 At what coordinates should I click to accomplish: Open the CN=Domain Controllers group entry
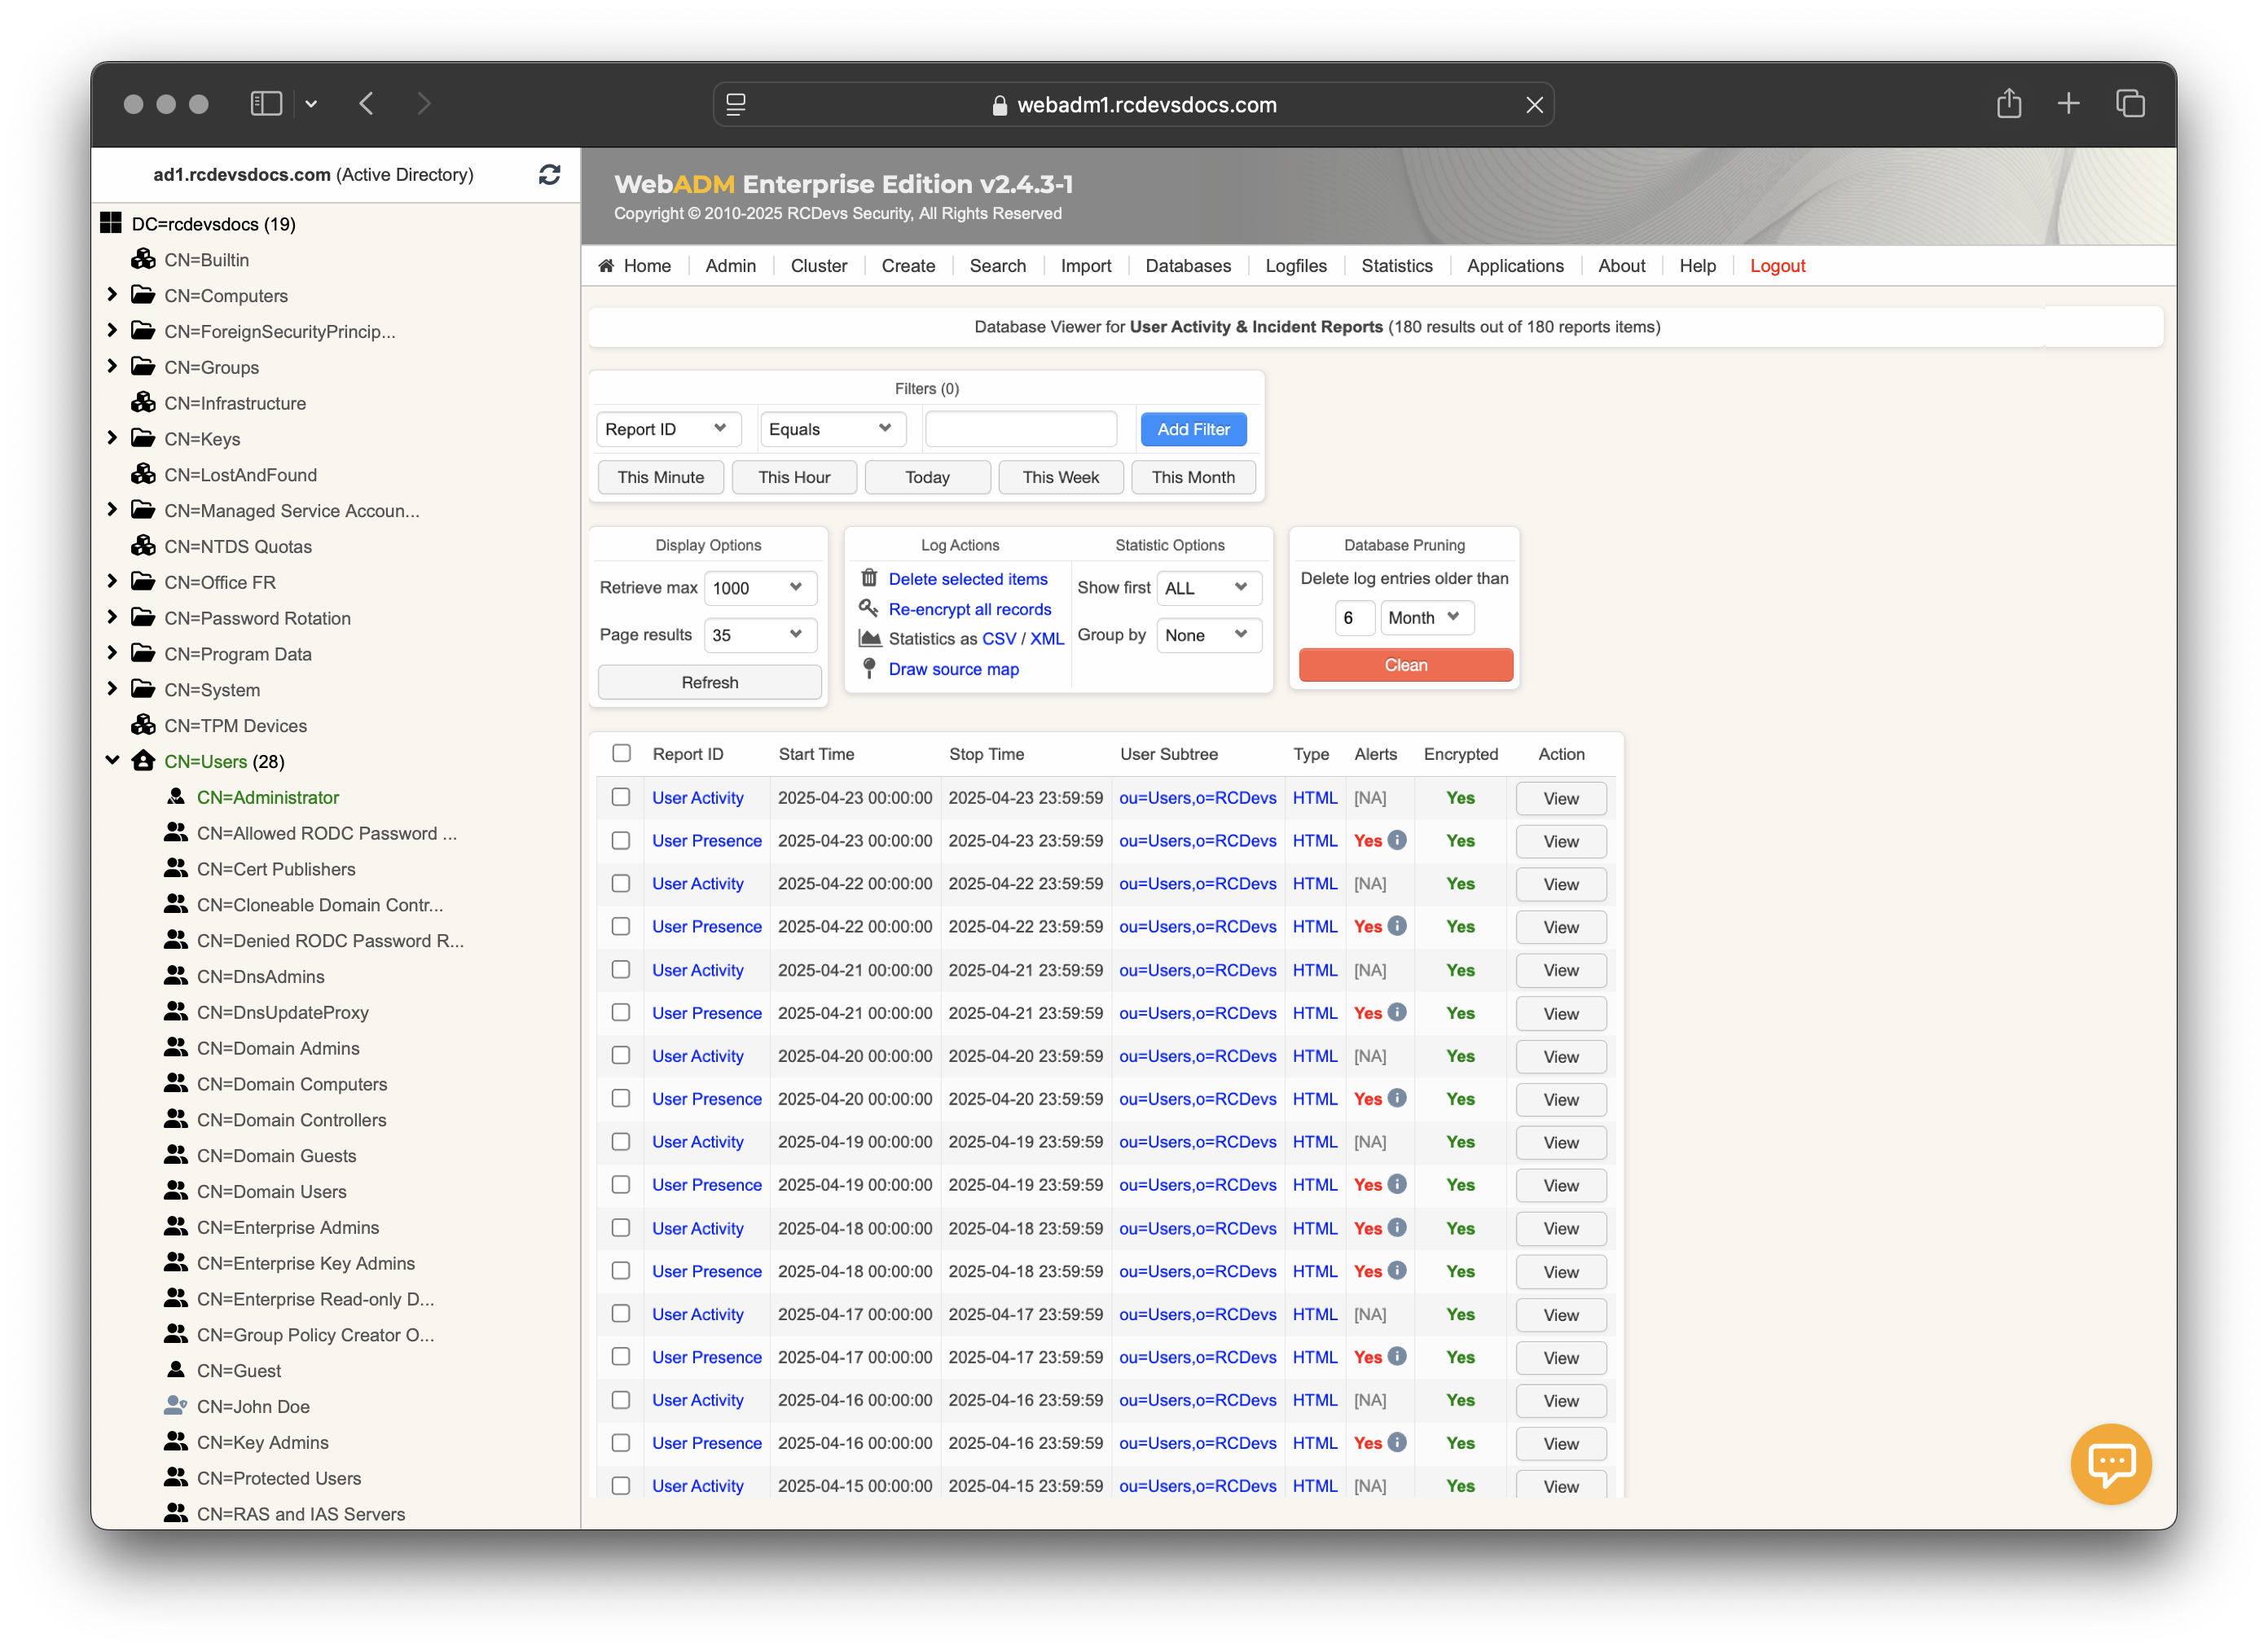click(291, 1119)
